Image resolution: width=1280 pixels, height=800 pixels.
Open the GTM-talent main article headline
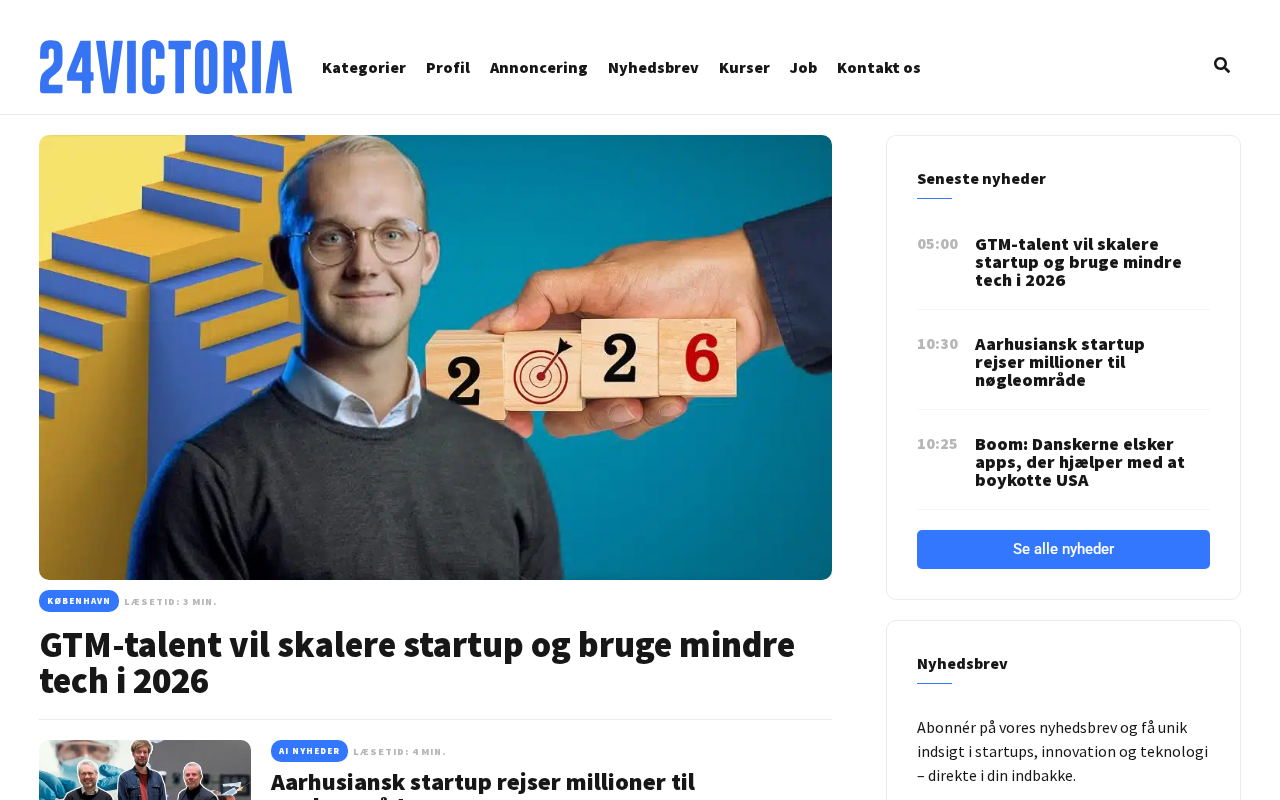point(417,662)
